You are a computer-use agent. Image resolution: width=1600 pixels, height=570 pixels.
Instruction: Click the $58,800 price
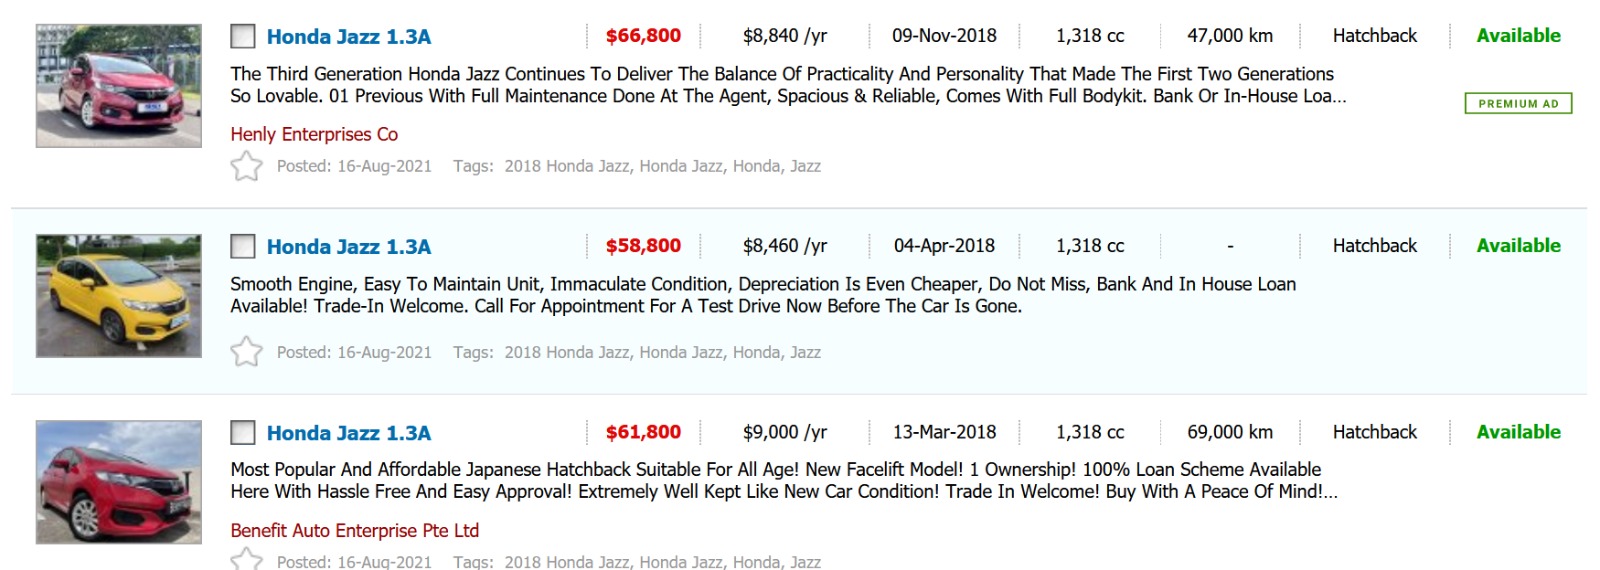[643, 246]
